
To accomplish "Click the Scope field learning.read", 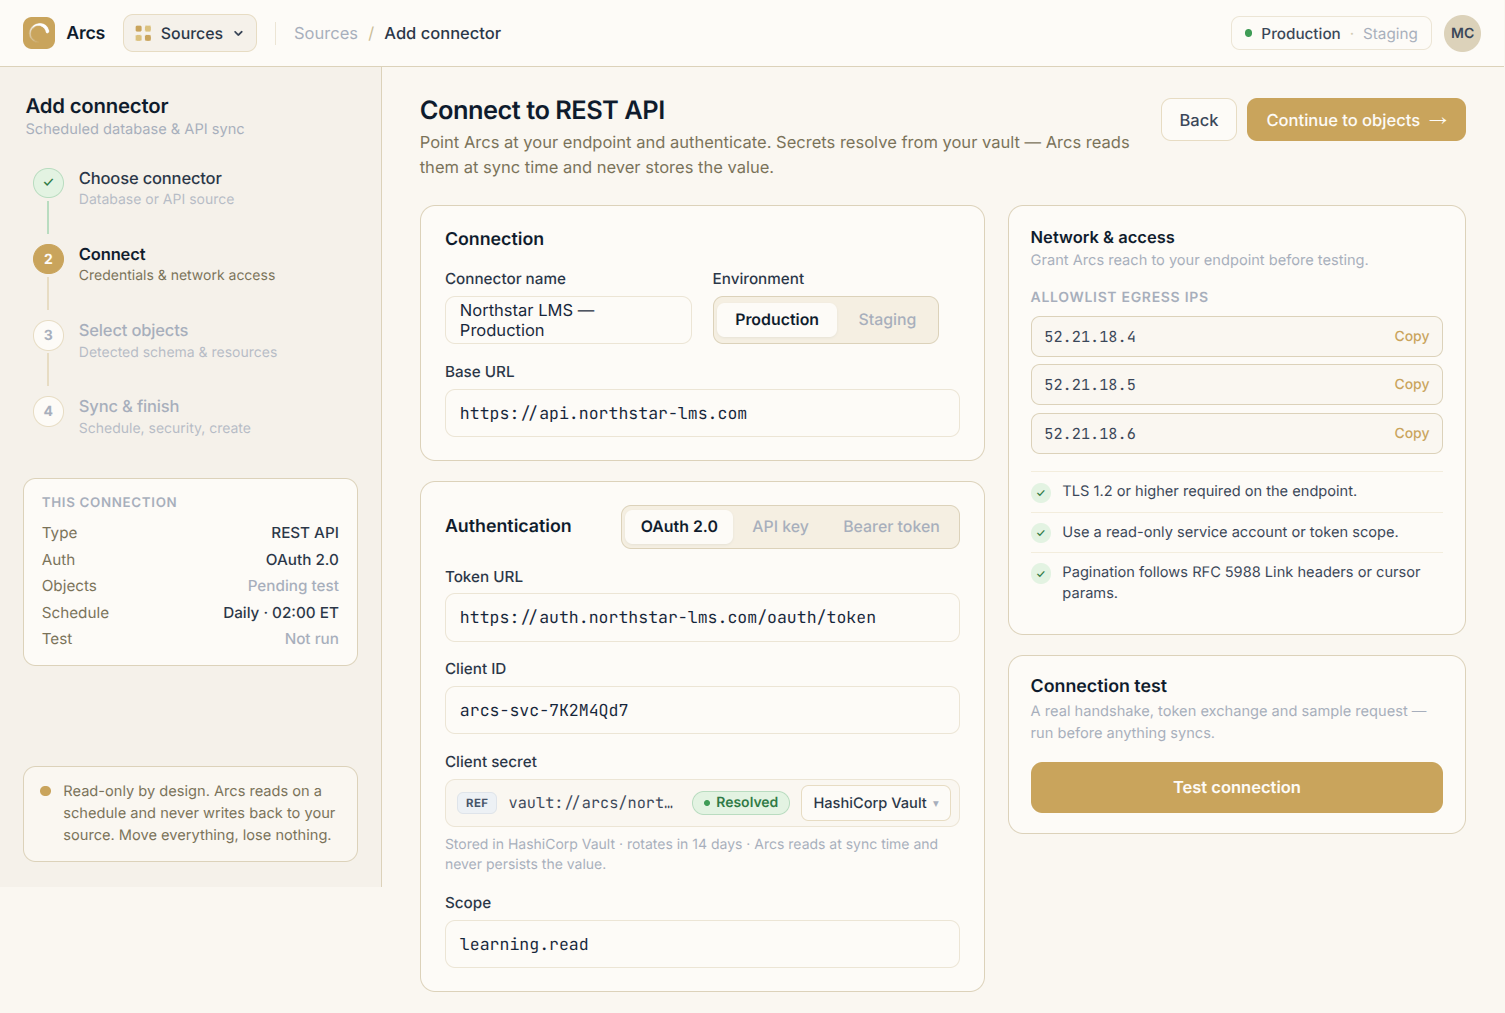I will (x=702, y=944).
